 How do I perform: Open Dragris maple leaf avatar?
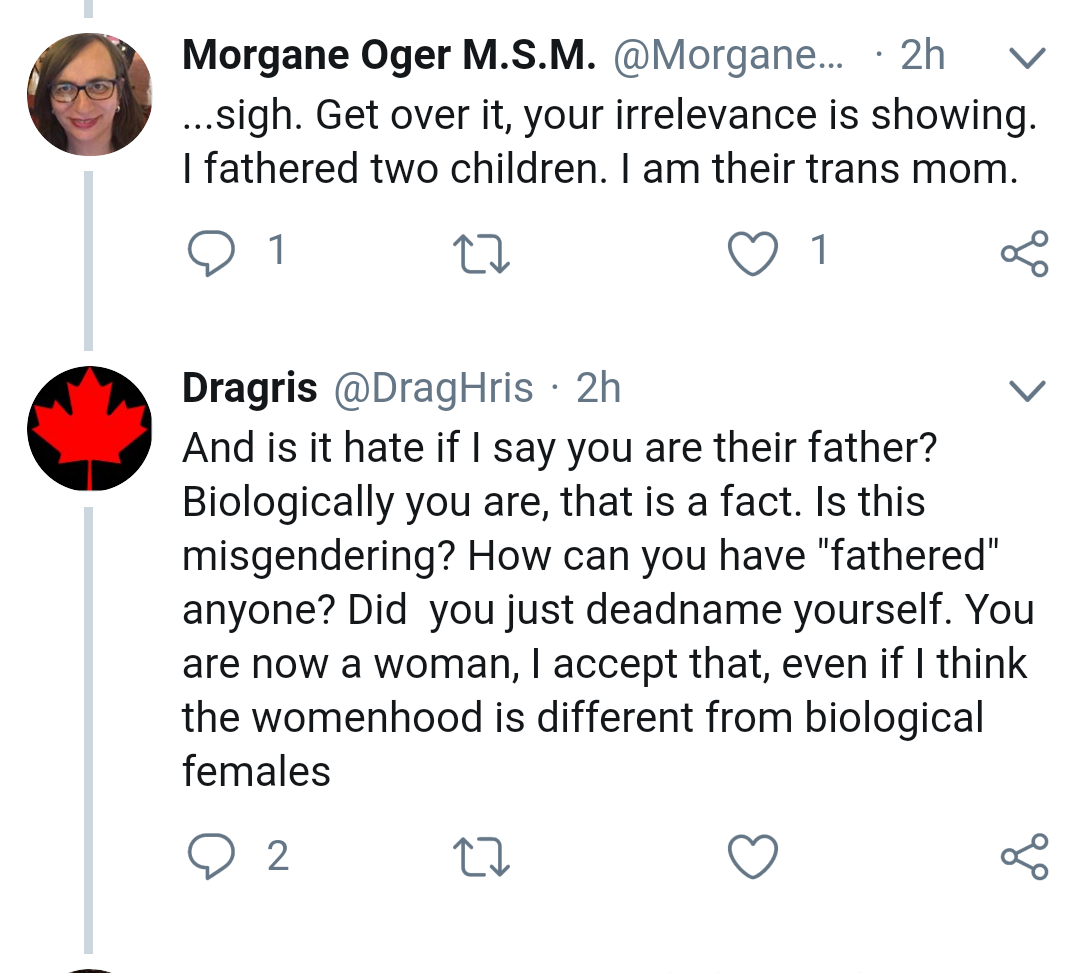[90, 428]
